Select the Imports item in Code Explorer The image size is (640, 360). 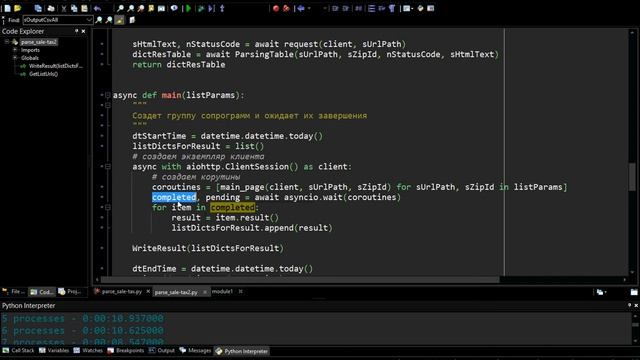tap(30, 50)
